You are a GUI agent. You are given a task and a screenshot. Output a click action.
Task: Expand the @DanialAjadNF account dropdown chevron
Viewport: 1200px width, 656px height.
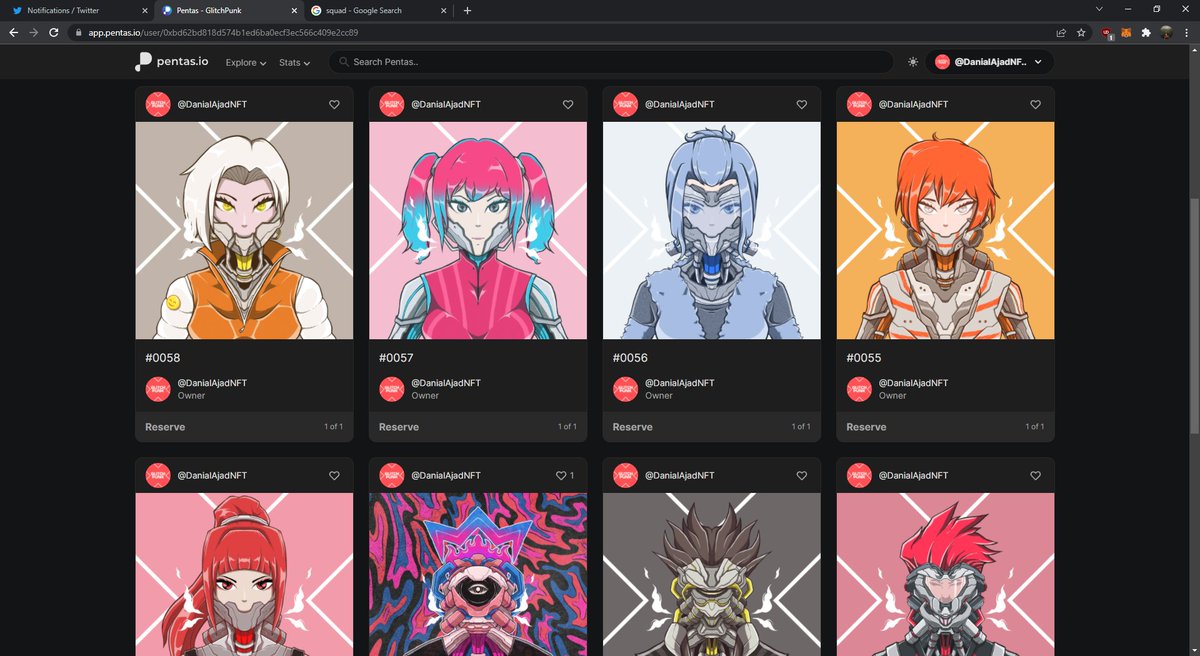[x=1037, y=61]
